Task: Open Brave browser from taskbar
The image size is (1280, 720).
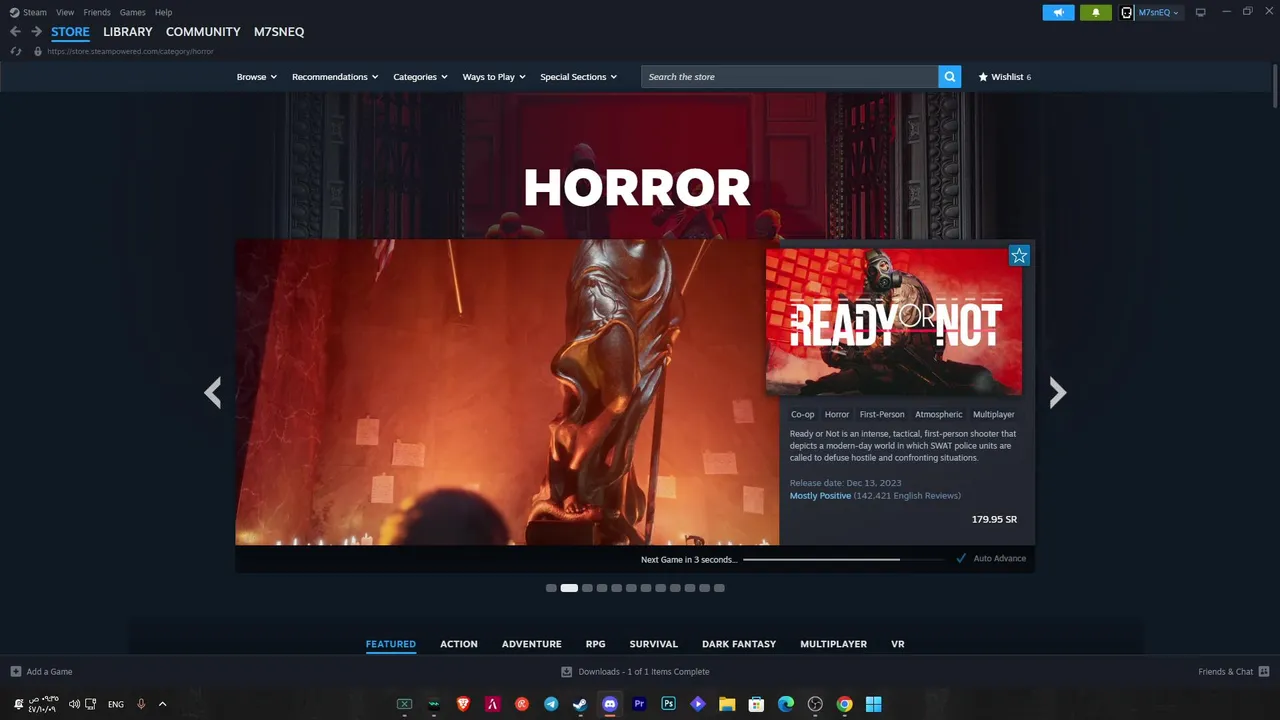Action: click(x=463, y=704)
